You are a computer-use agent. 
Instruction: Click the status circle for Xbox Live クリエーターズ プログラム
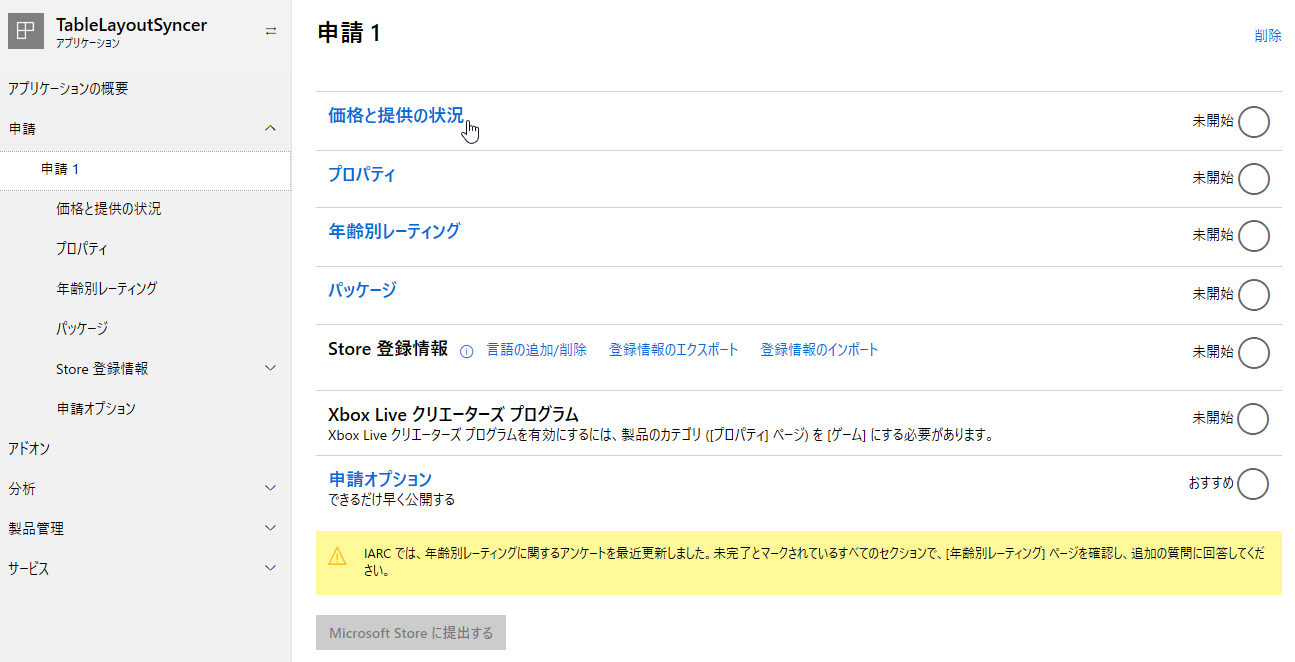pos(1254,419)
